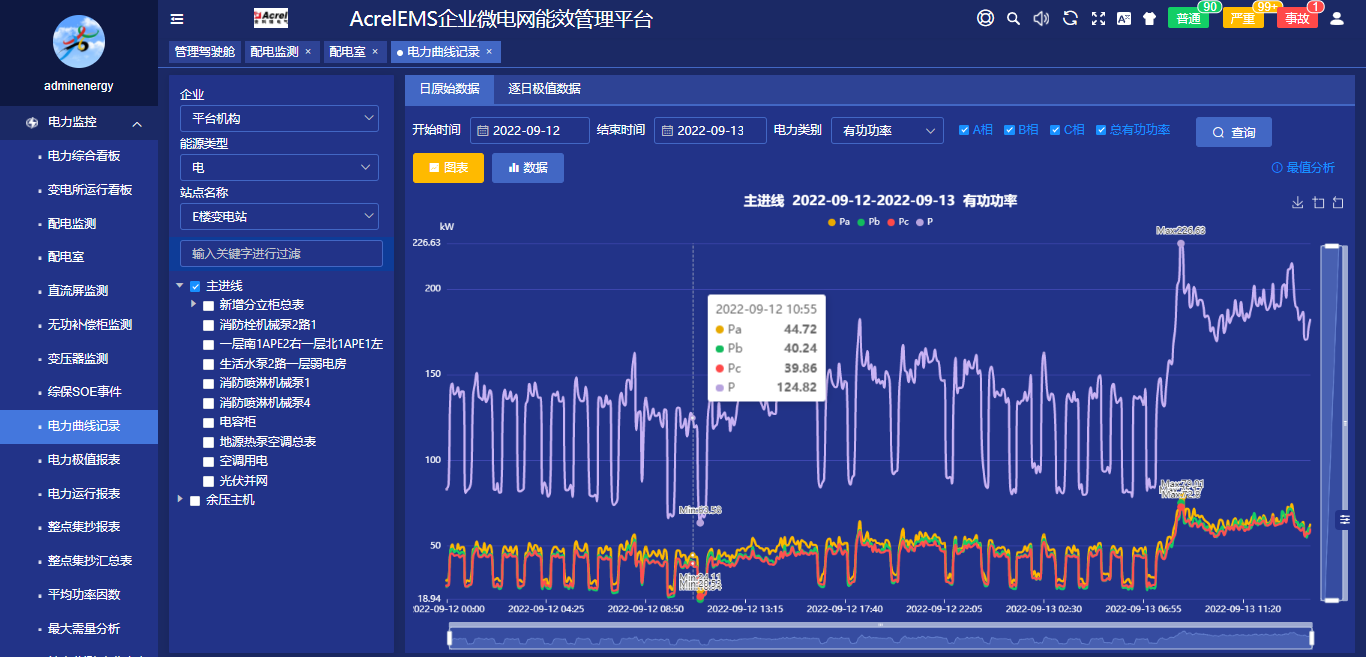Activate the chart area zoom tool
Screen dimensions: 1366x657
point(1318,202)
